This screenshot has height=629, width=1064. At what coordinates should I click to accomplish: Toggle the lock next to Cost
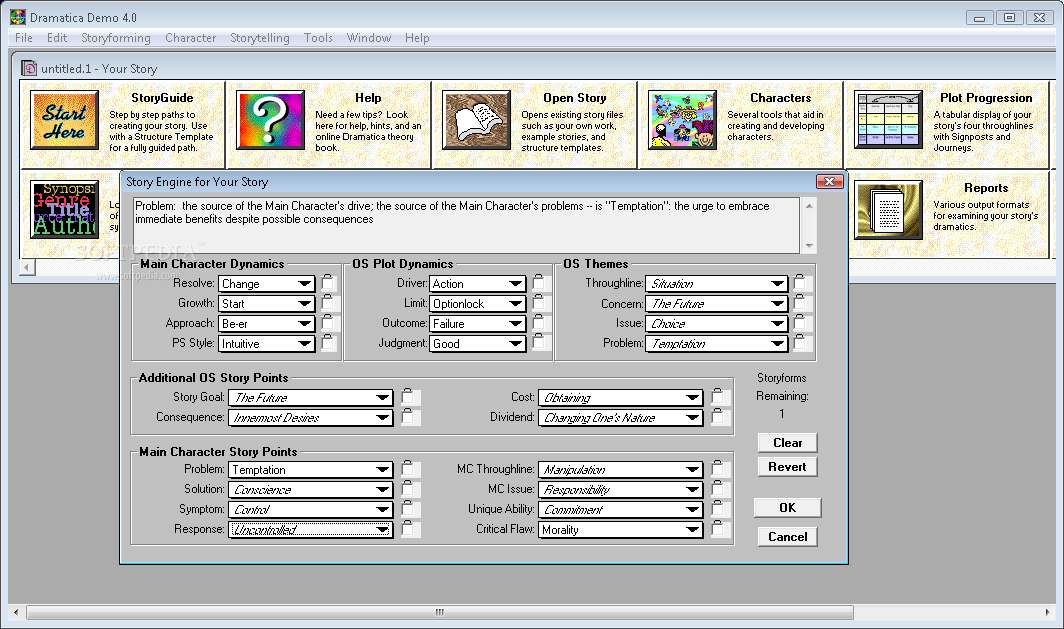717,396
